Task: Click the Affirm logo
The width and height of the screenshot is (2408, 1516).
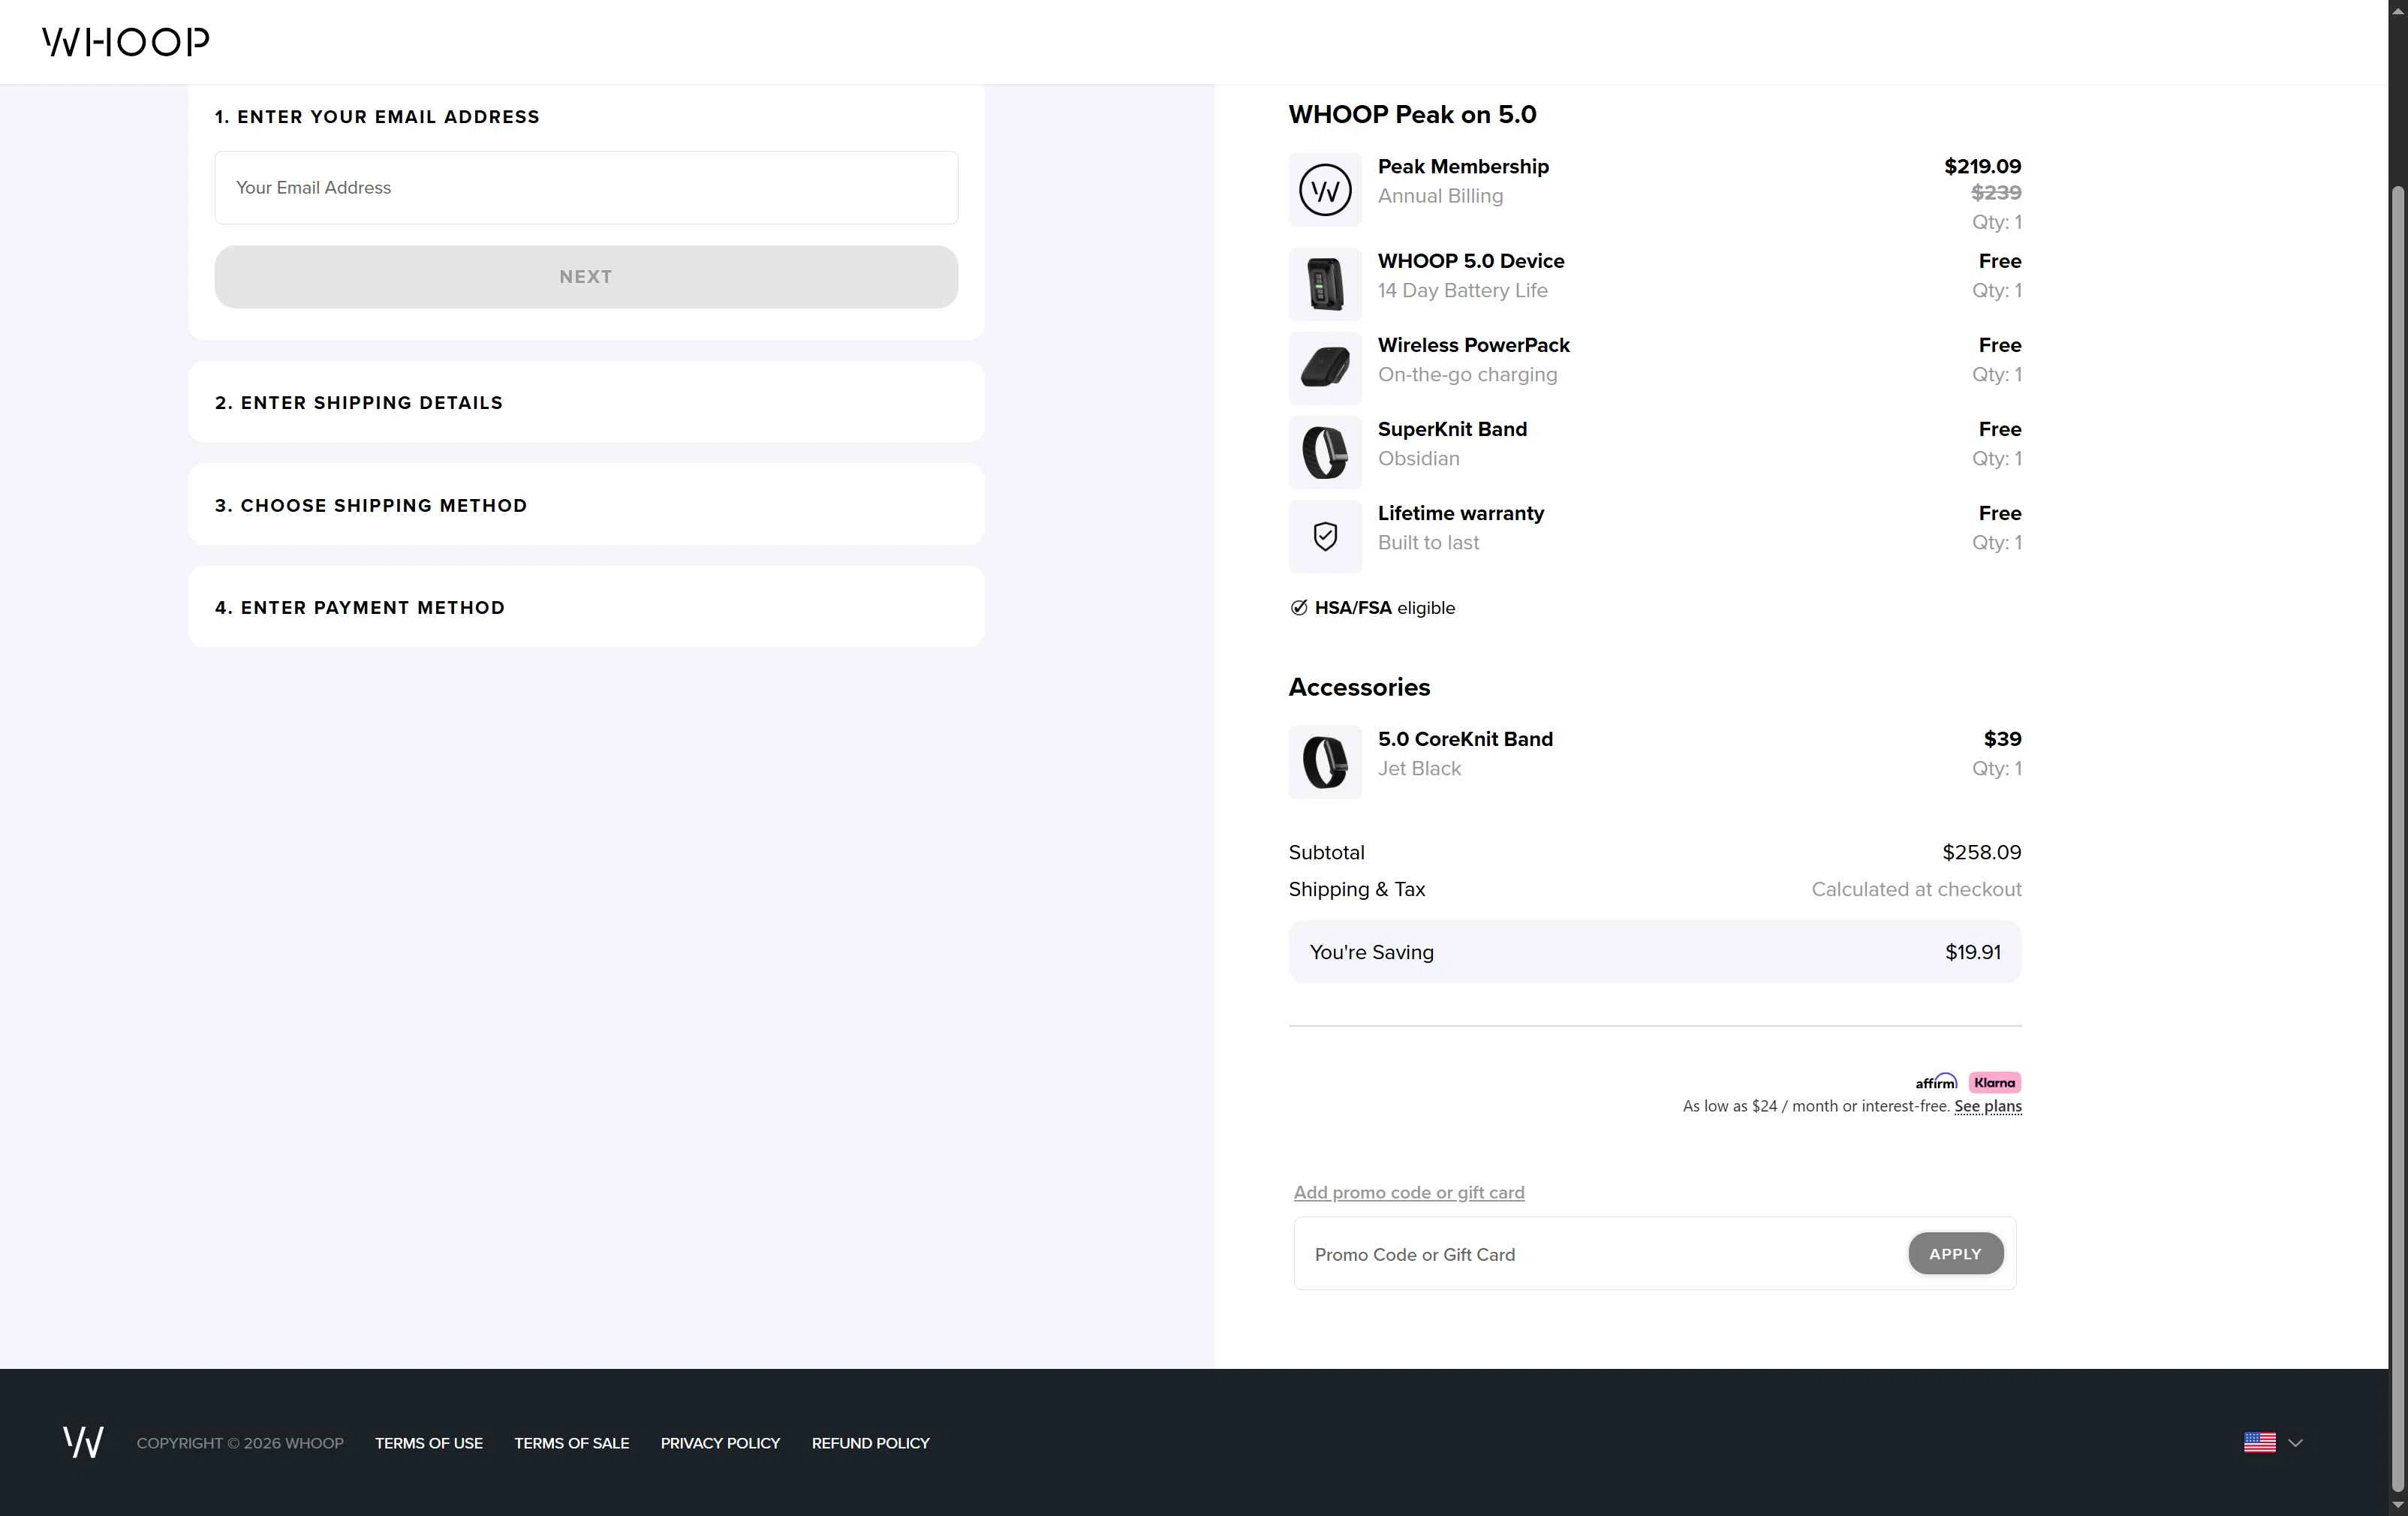Action: point(1936,1082)
